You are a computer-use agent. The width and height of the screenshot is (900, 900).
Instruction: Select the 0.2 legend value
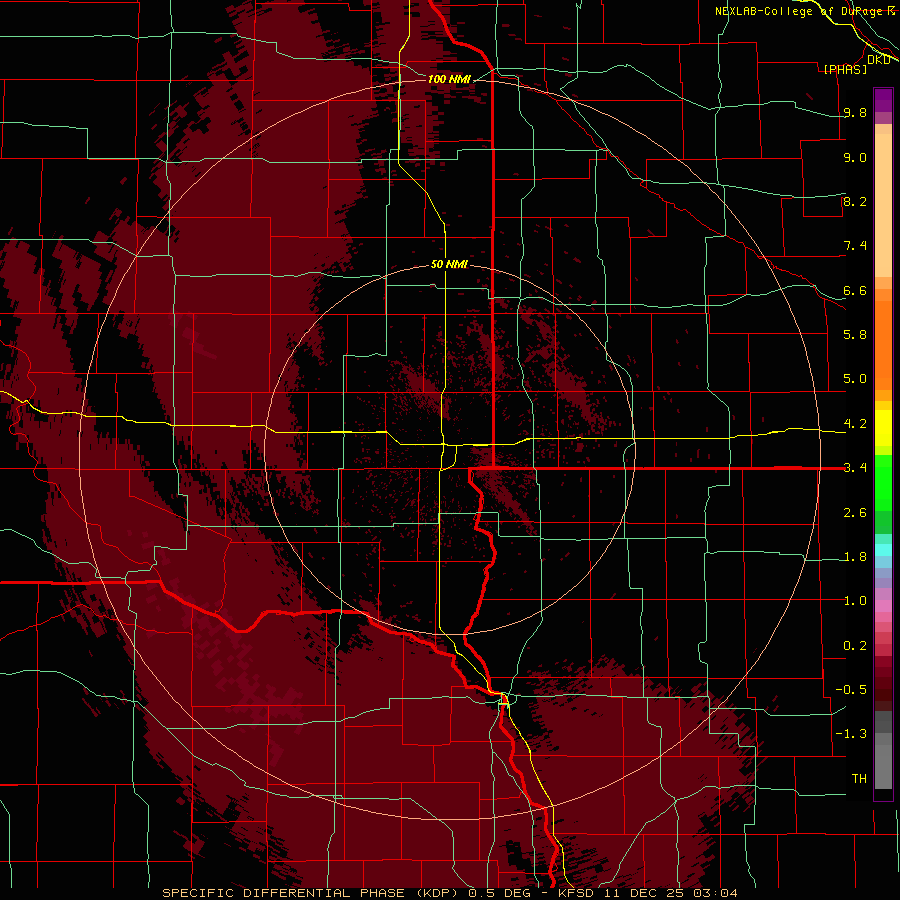pyautogui.click(x=855, y=646)
